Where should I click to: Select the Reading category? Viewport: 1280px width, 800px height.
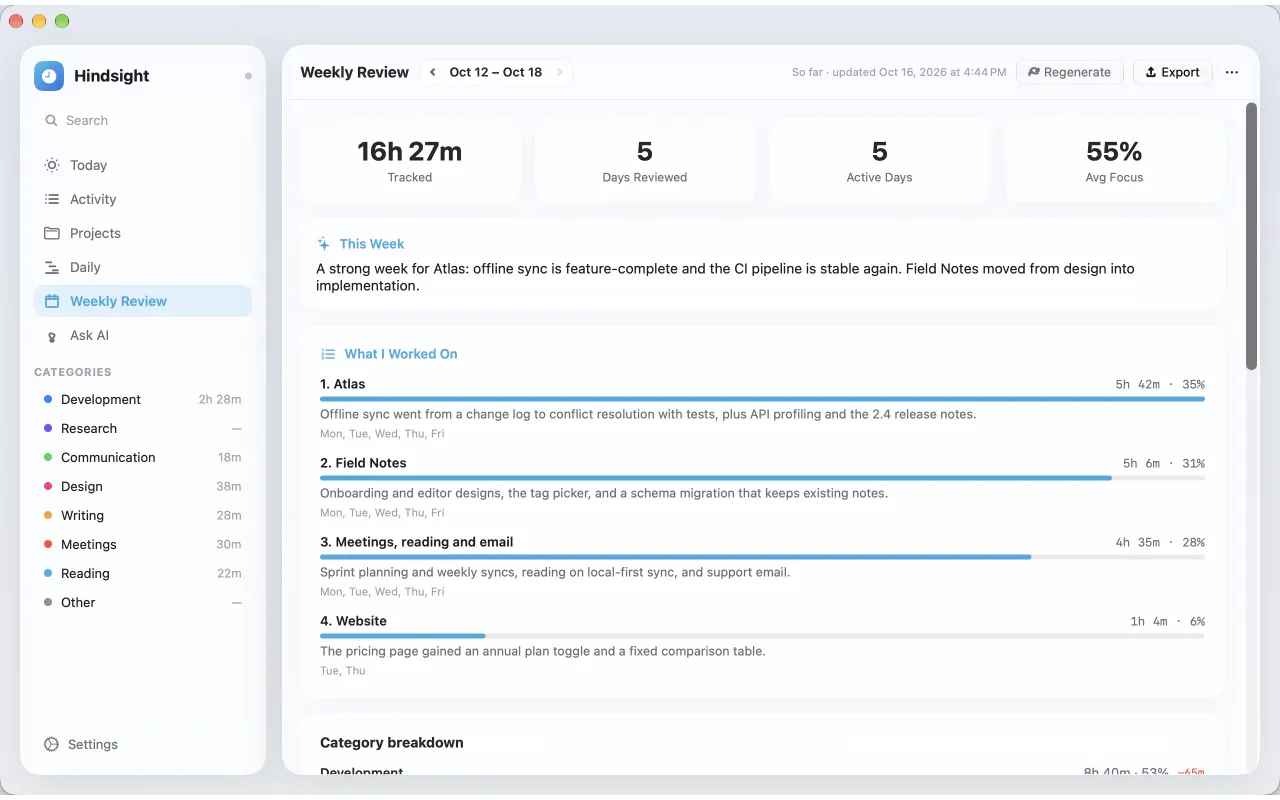pyautogui.click(x=143, y=573)
